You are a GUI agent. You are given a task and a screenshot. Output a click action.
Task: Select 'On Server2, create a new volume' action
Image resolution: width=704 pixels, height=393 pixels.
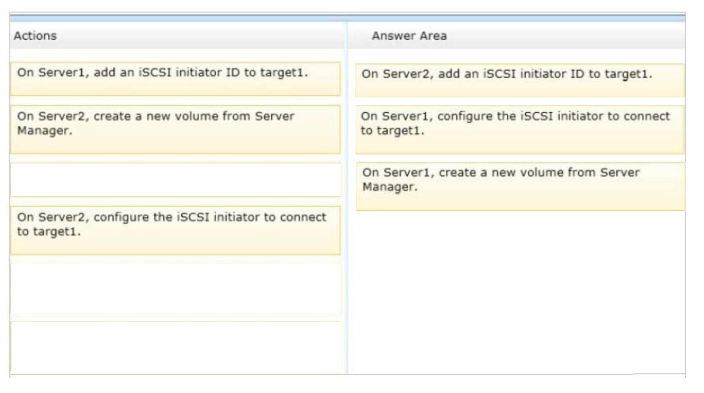point(175,129)
